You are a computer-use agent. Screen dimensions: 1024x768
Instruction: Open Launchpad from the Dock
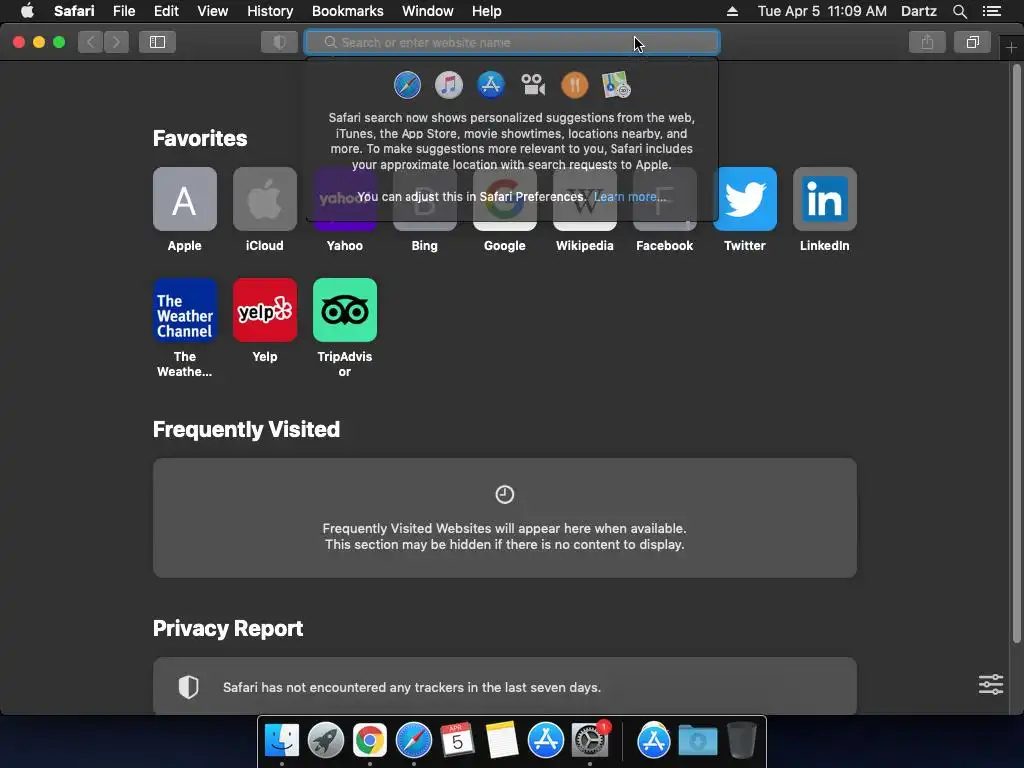326,741
